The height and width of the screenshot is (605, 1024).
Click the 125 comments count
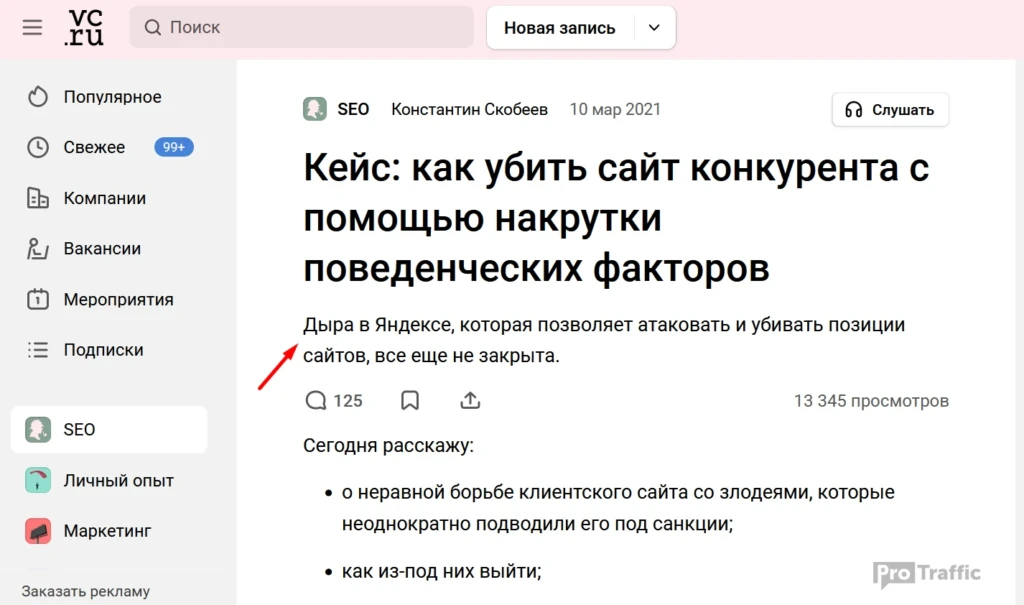pos(348,401)
